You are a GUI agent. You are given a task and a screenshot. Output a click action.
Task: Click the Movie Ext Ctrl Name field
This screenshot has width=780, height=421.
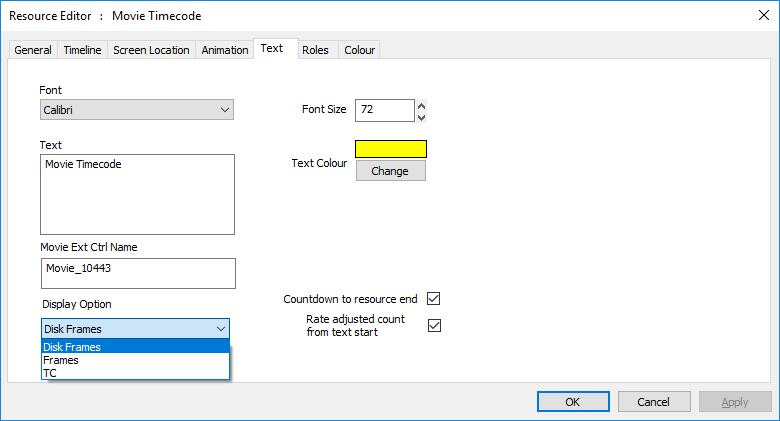pyautogui.click(x=138, y=273)
